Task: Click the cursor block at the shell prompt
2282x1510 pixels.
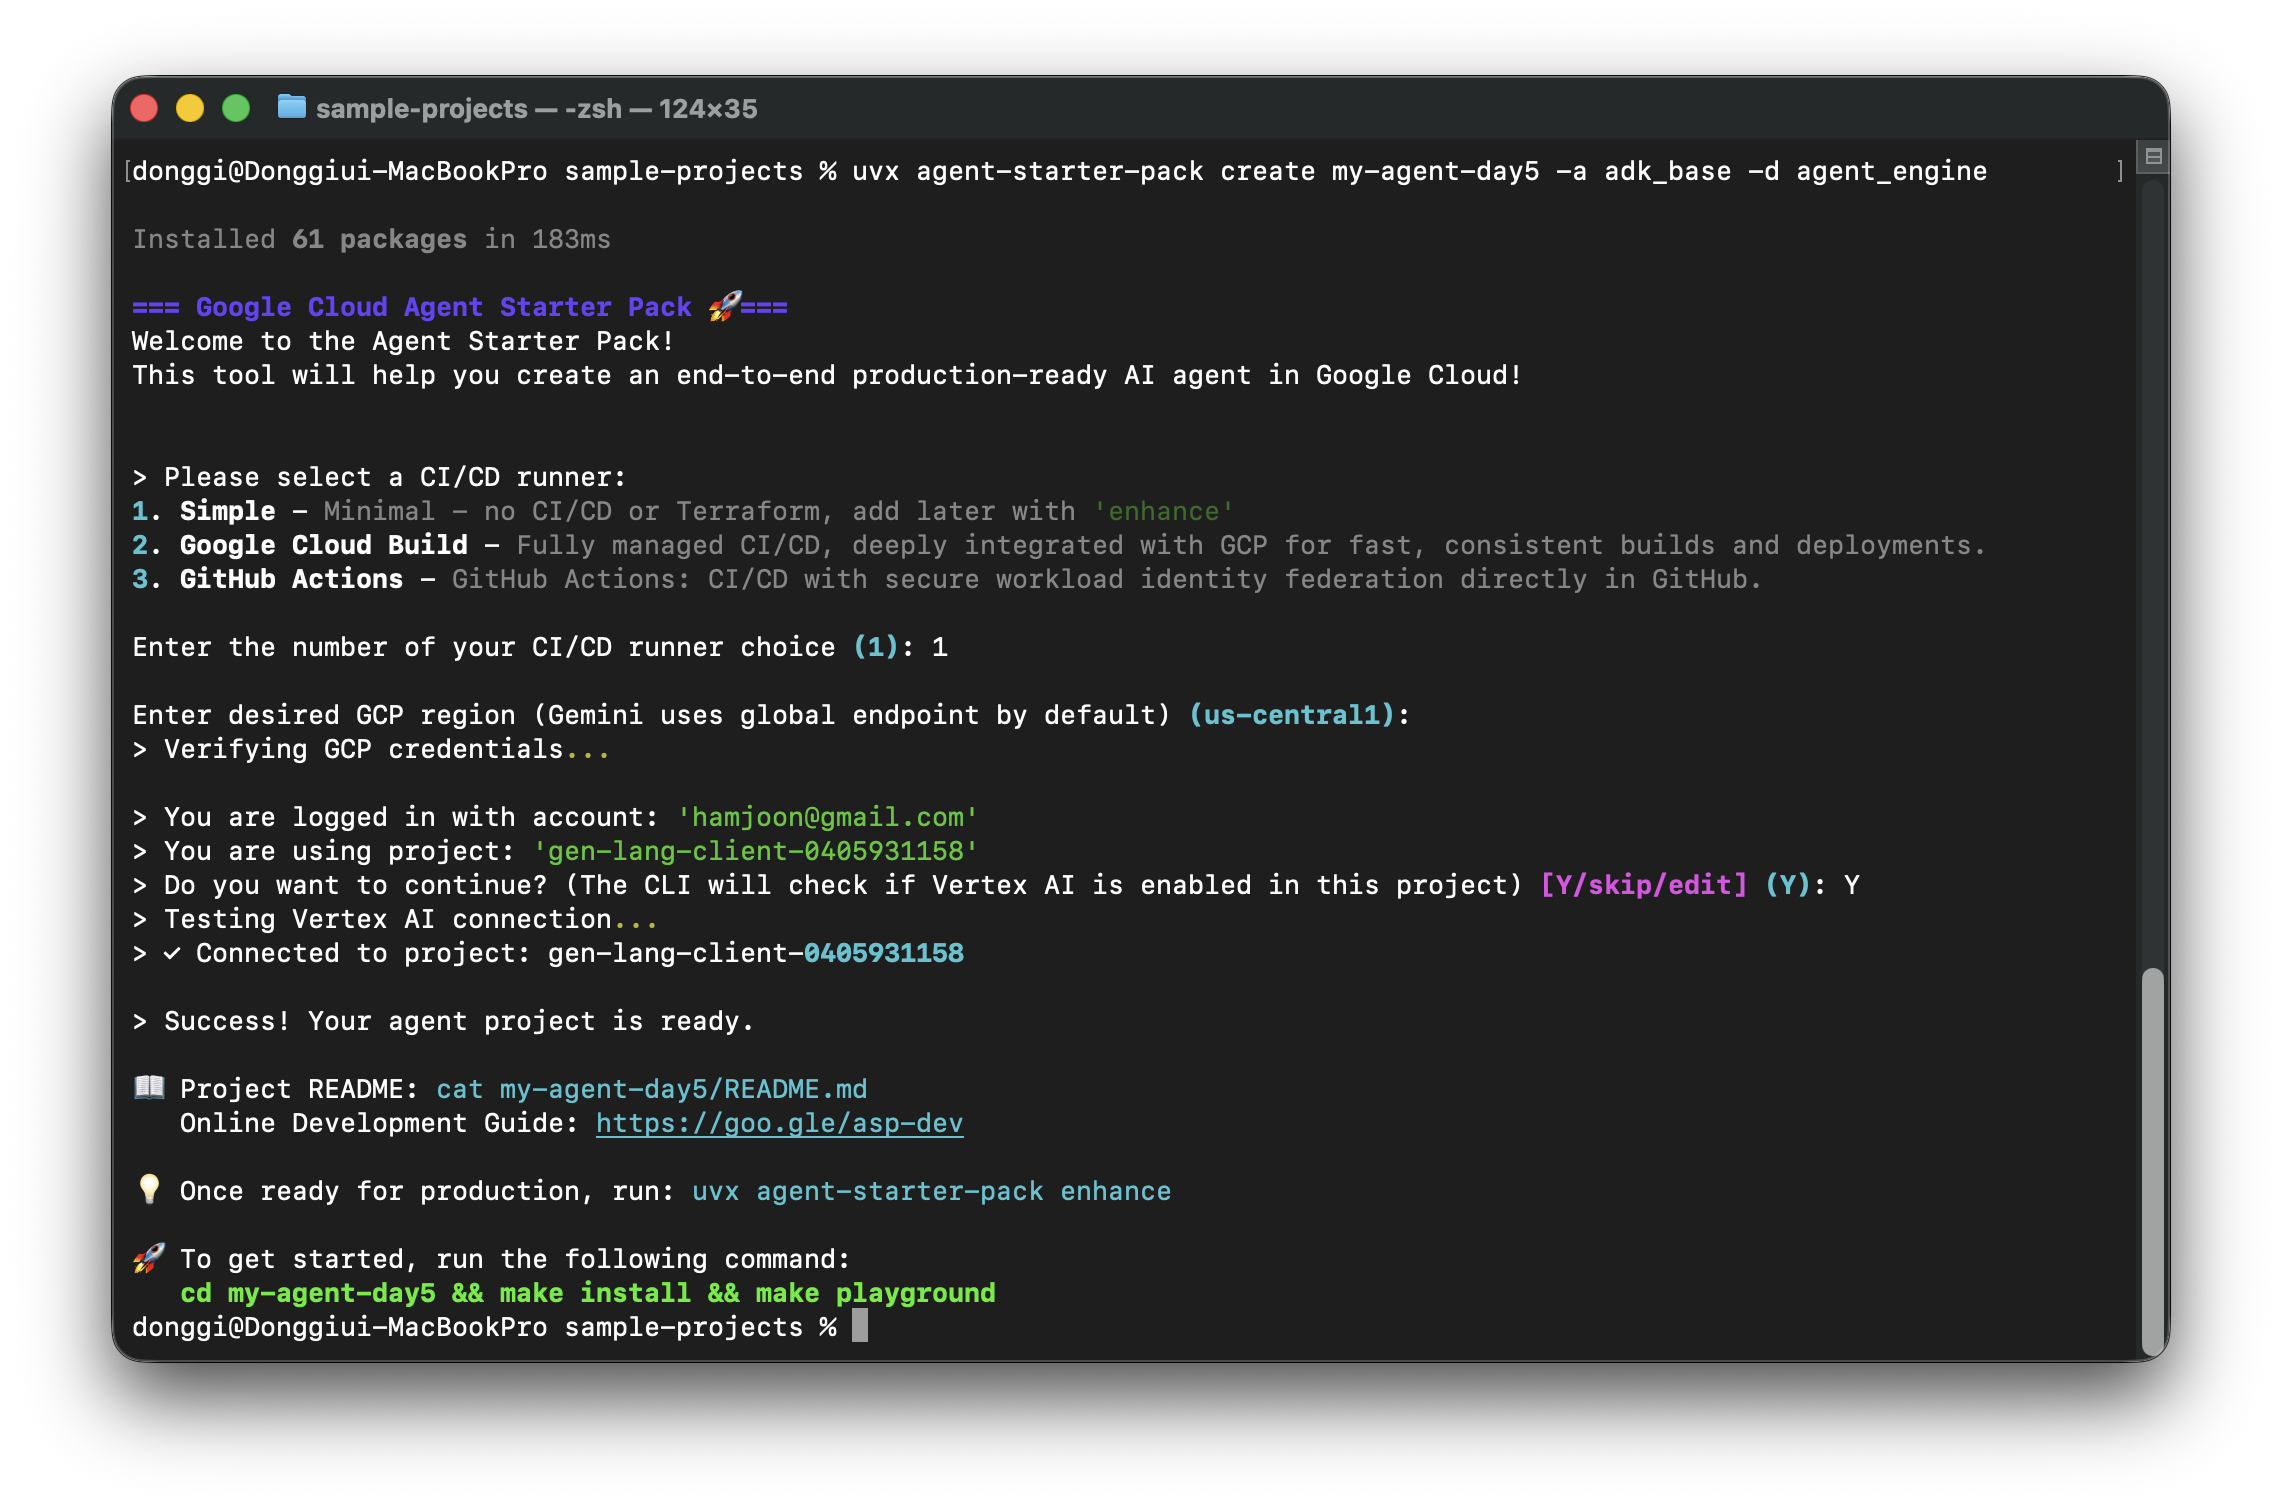Action: [860, 1327]
